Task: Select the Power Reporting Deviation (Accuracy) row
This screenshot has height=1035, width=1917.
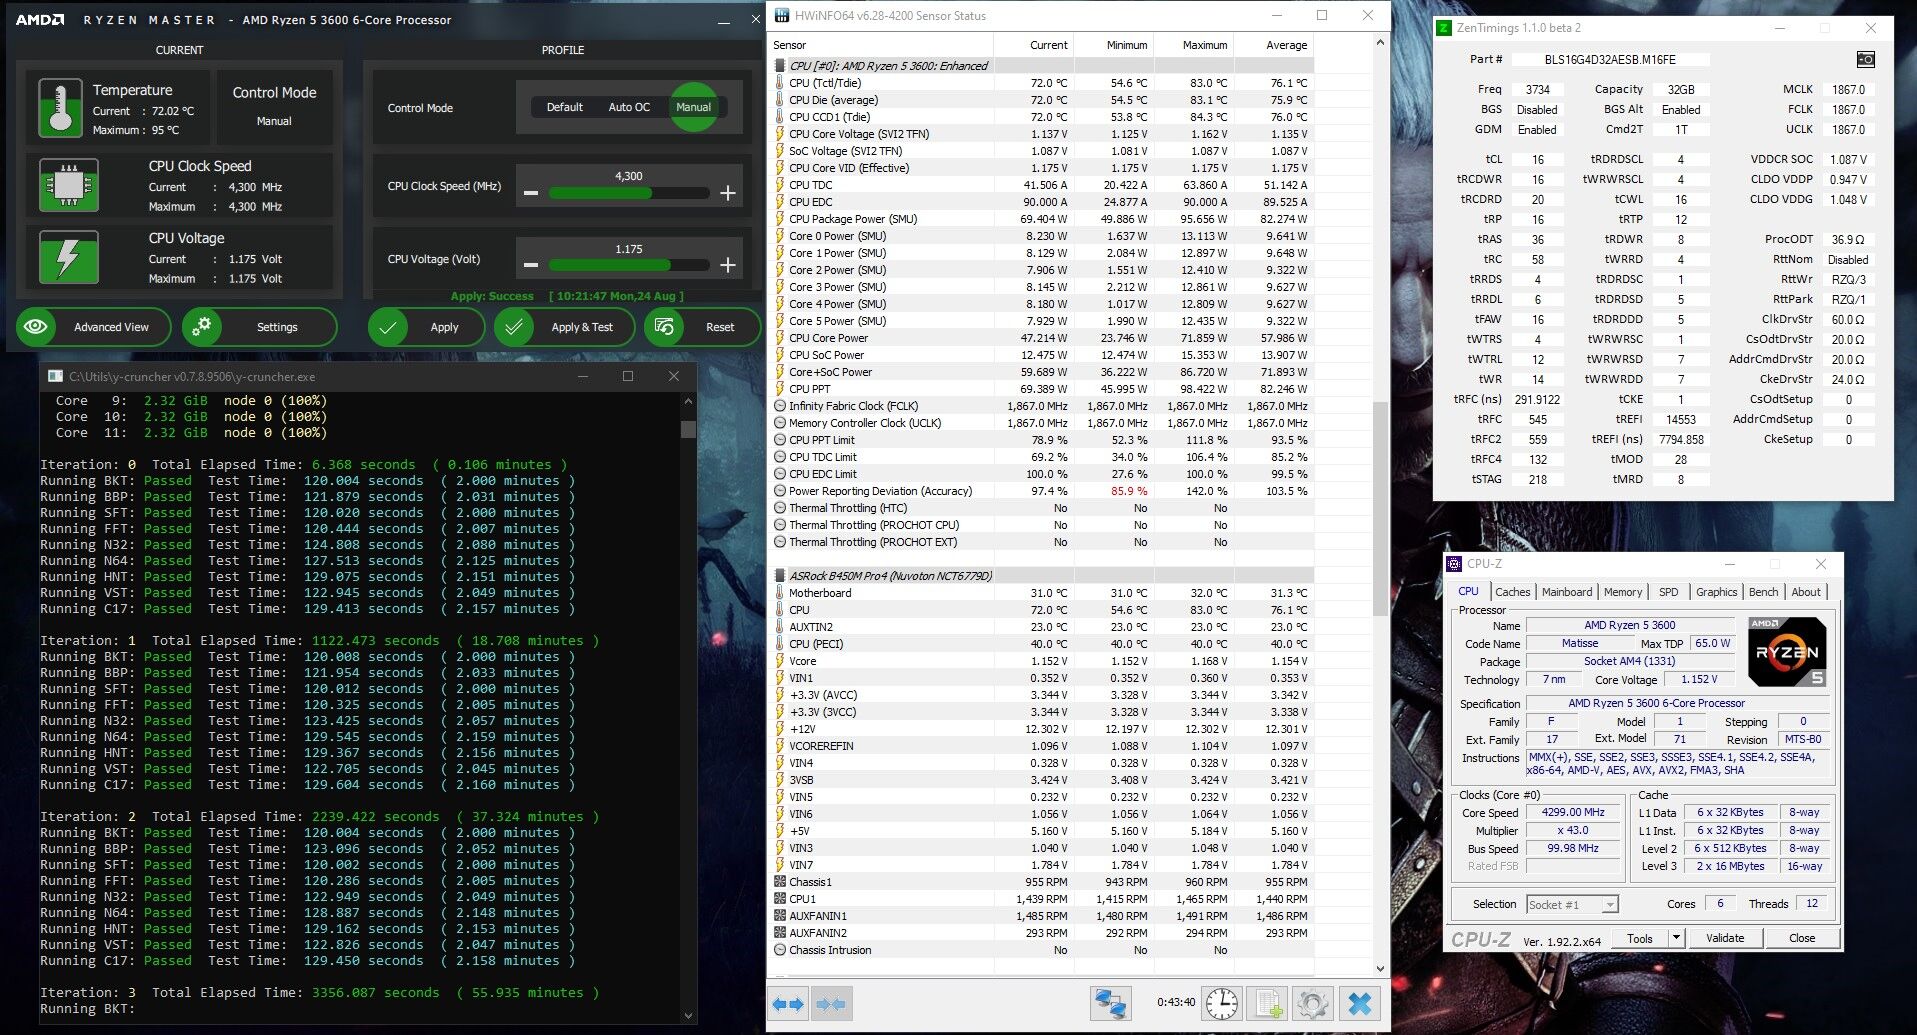Action: coord(1041,491)
